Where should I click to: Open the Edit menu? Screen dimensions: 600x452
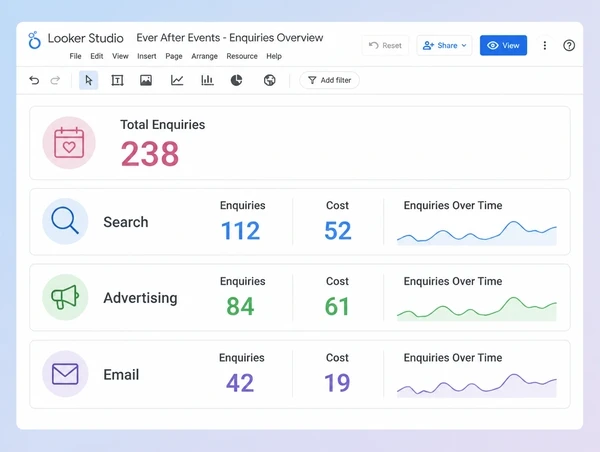pos(97,56)
